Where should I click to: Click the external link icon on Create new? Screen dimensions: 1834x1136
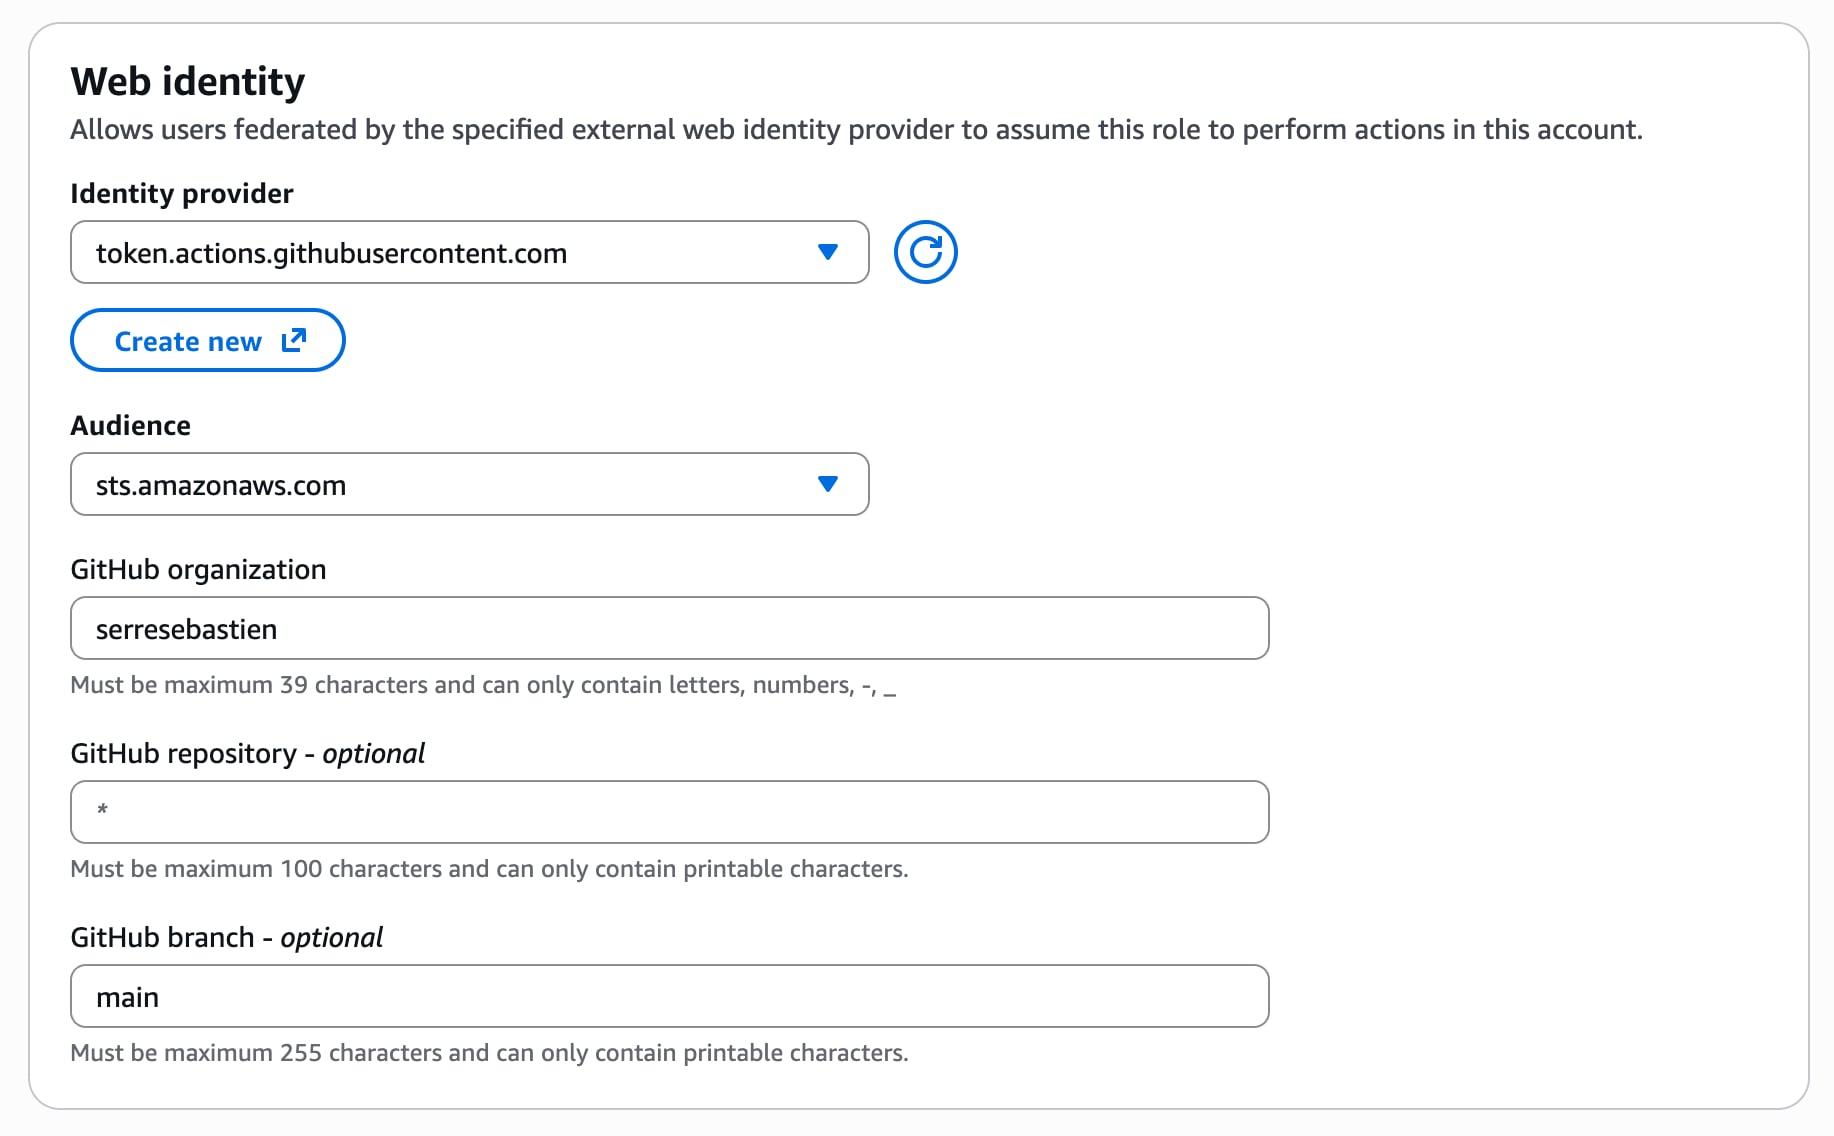coord(292,340)
